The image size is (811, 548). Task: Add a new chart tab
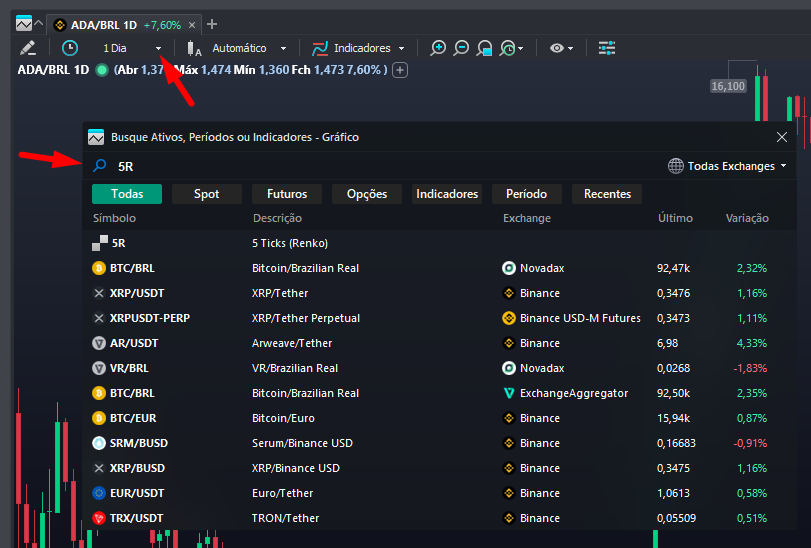[x=212, y=24]
